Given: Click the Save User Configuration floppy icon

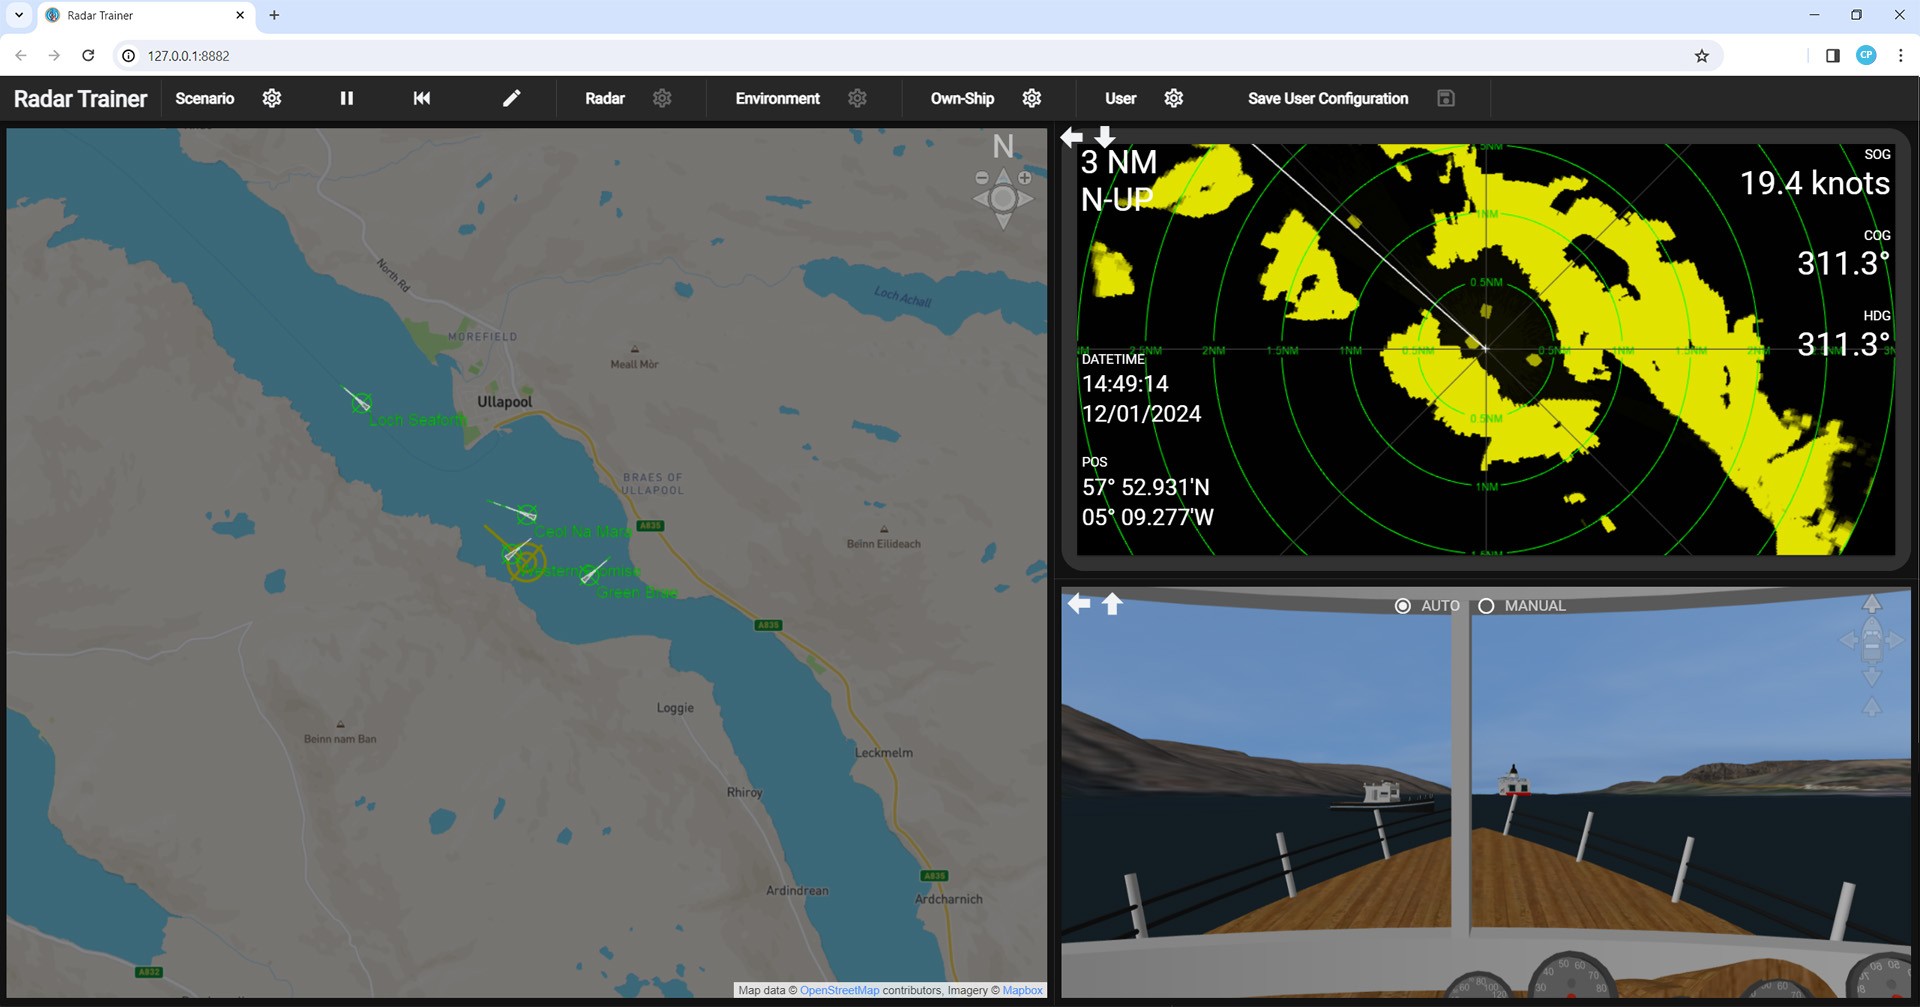Looking at the screenshot, I should click(1445, 98).
